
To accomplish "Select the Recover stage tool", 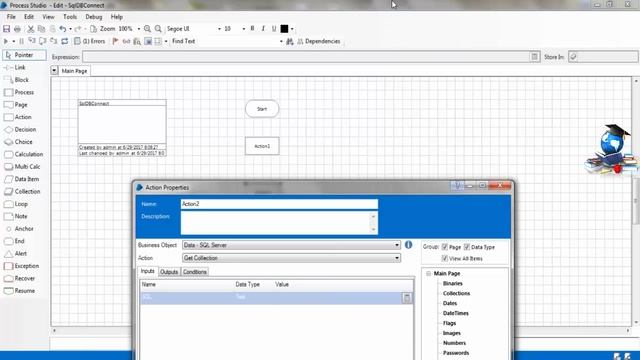I will click(20, 278).
